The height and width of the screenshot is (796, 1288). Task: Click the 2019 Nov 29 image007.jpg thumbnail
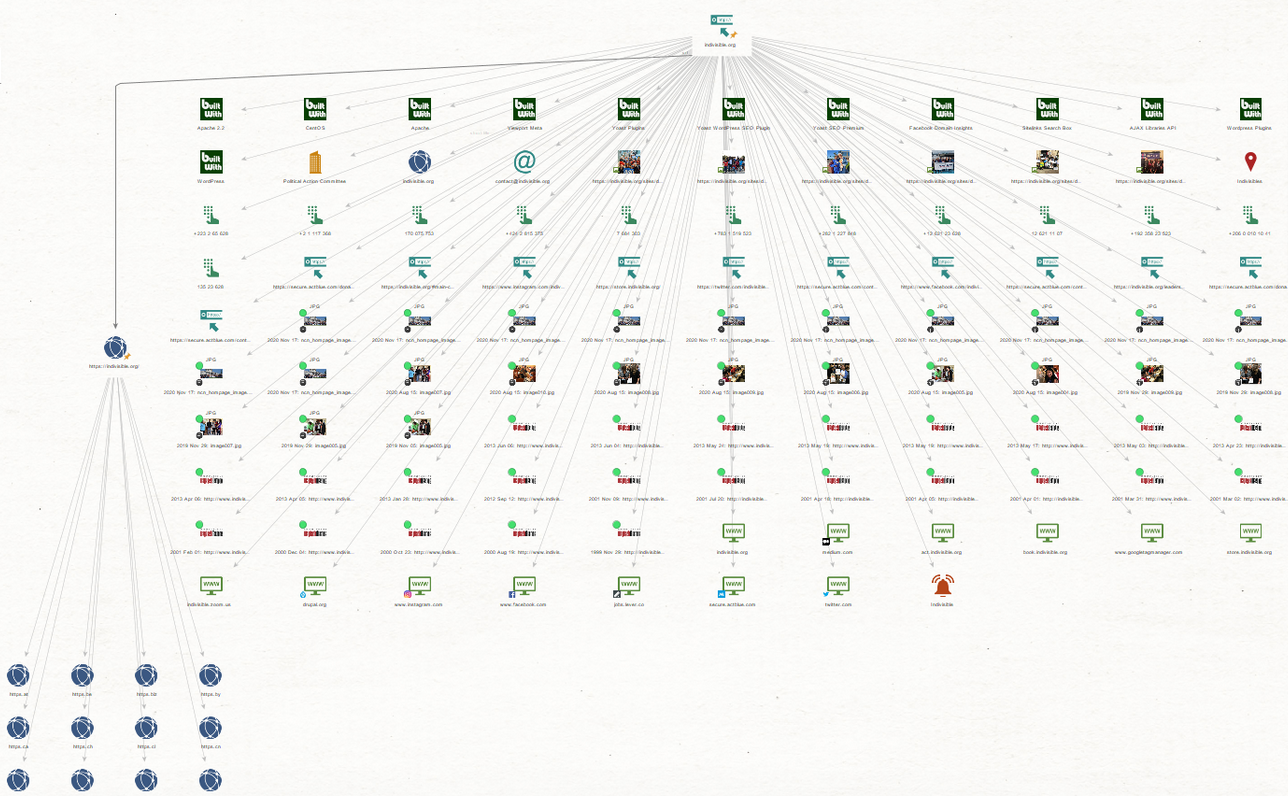point(211,427)
